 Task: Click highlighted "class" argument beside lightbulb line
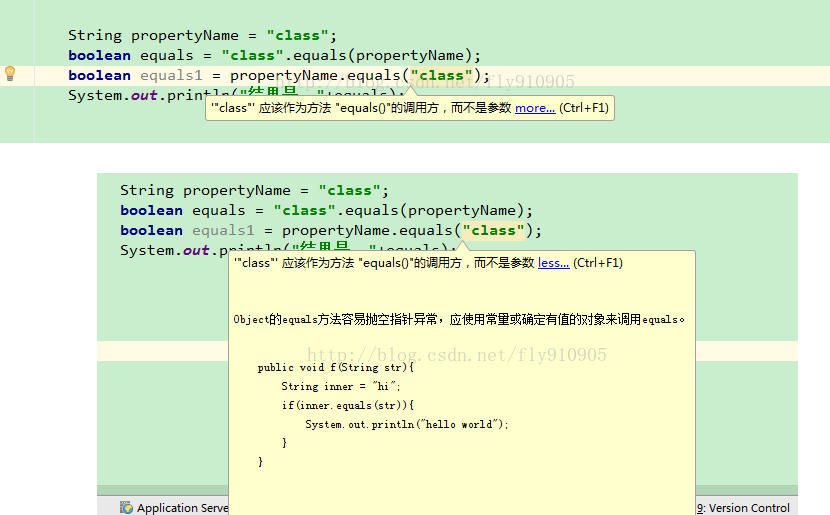441,76
